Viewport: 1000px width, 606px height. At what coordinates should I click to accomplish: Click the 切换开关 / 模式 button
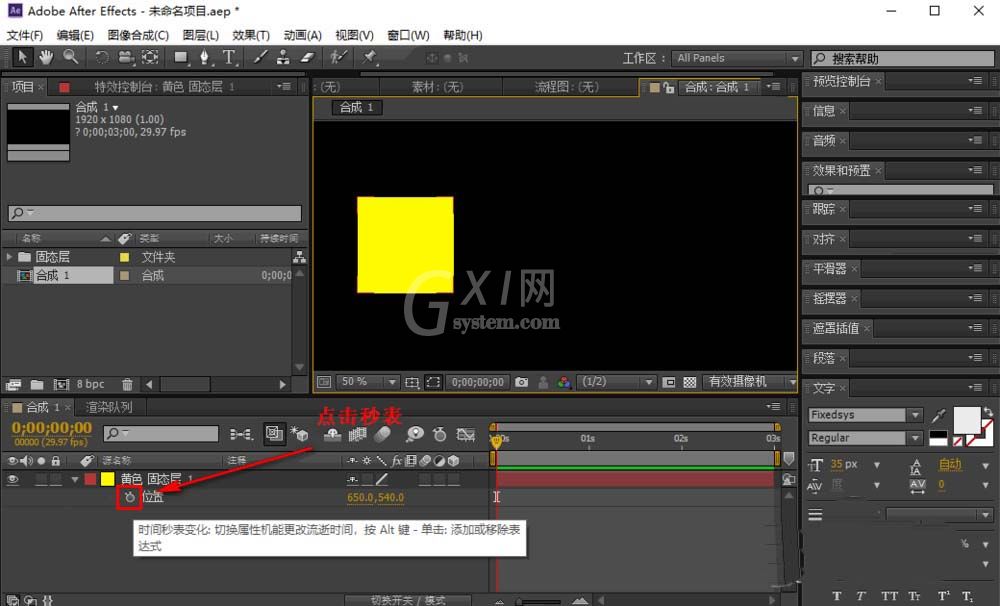[x=408, y=600]
